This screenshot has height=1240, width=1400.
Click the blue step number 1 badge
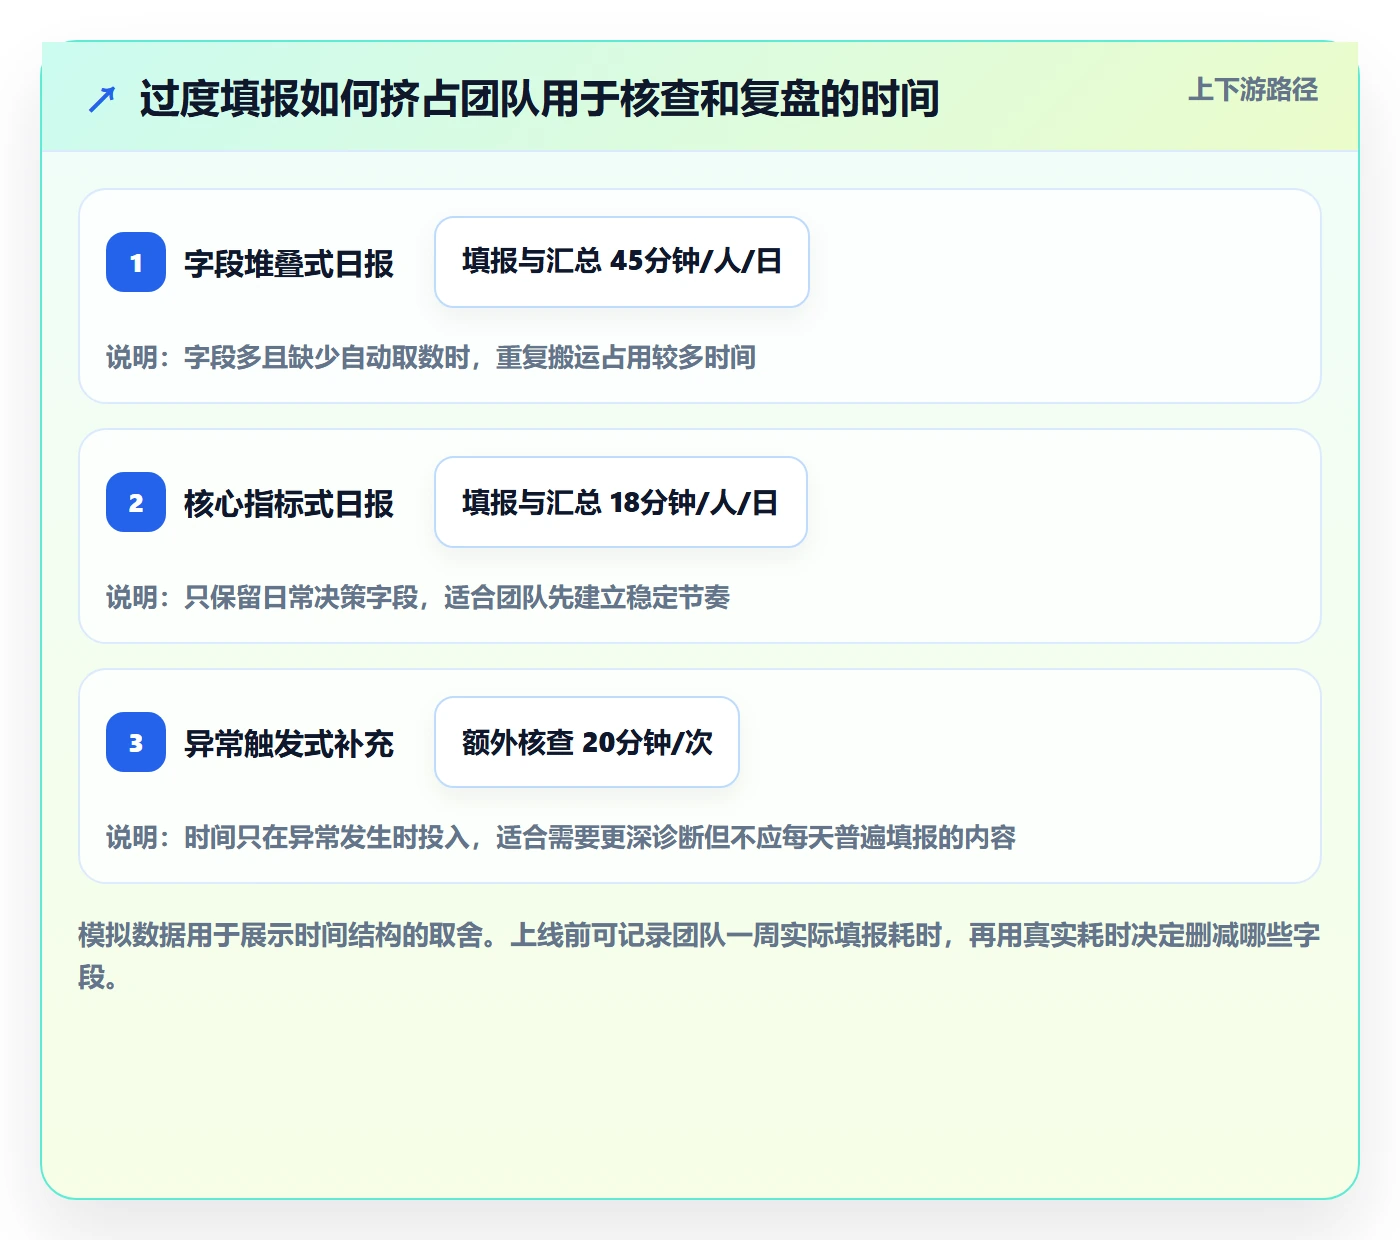click(136, 262)
